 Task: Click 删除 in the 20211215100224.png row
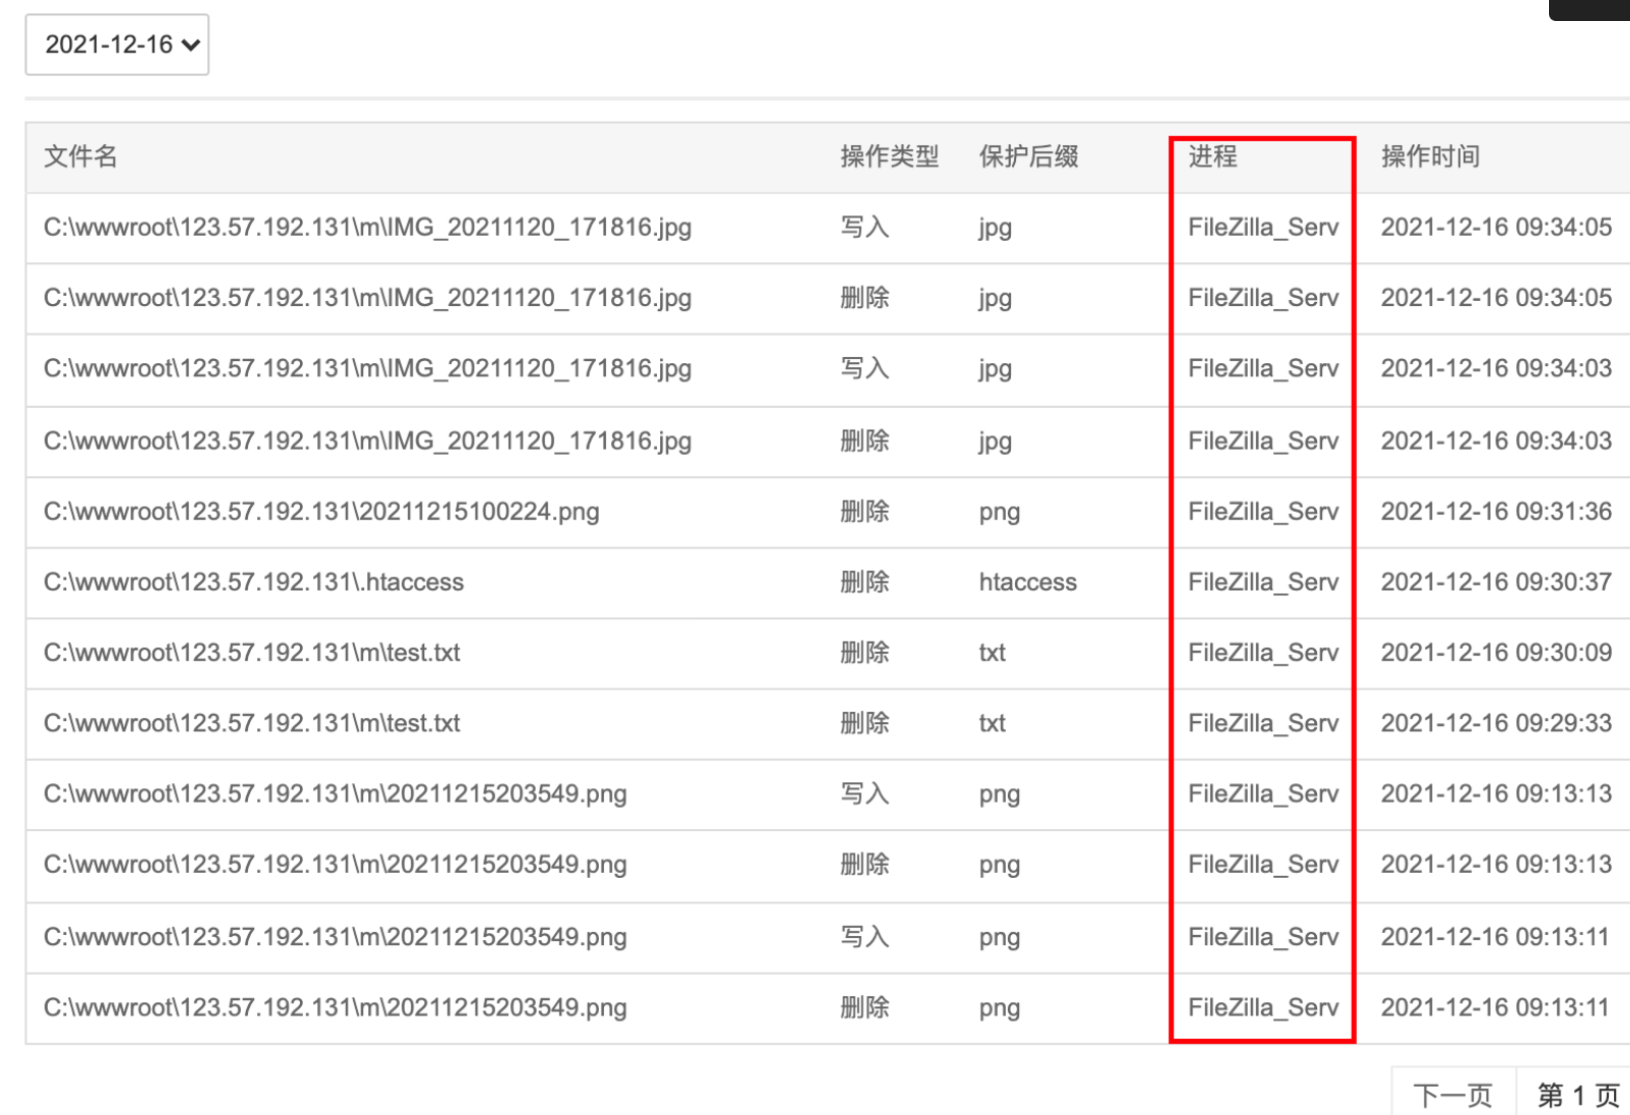point(864,512)
